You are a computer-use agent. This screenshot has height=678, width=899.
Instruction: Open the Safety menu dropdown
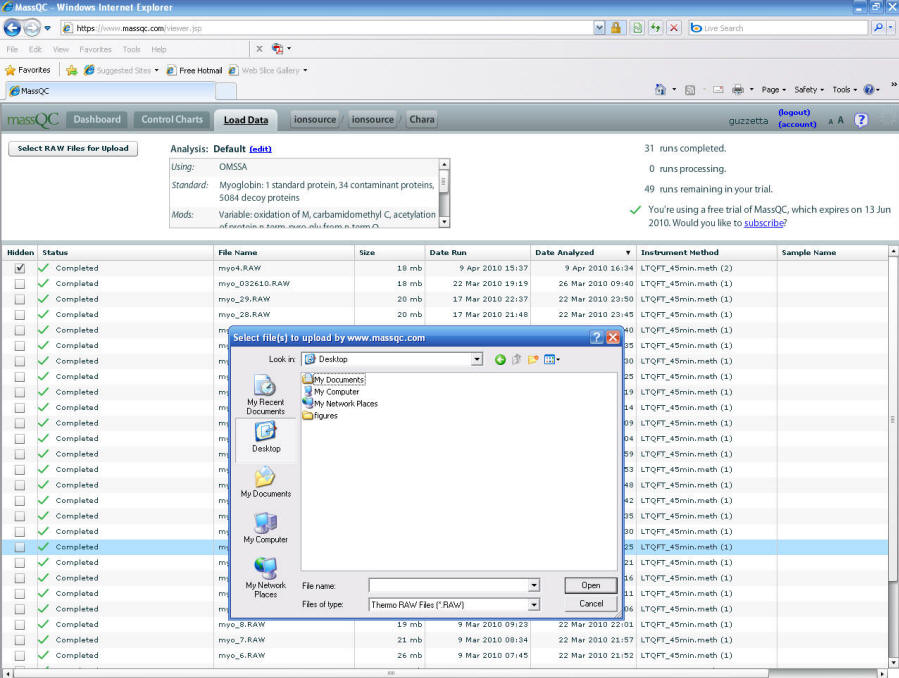tap(808, 89)
